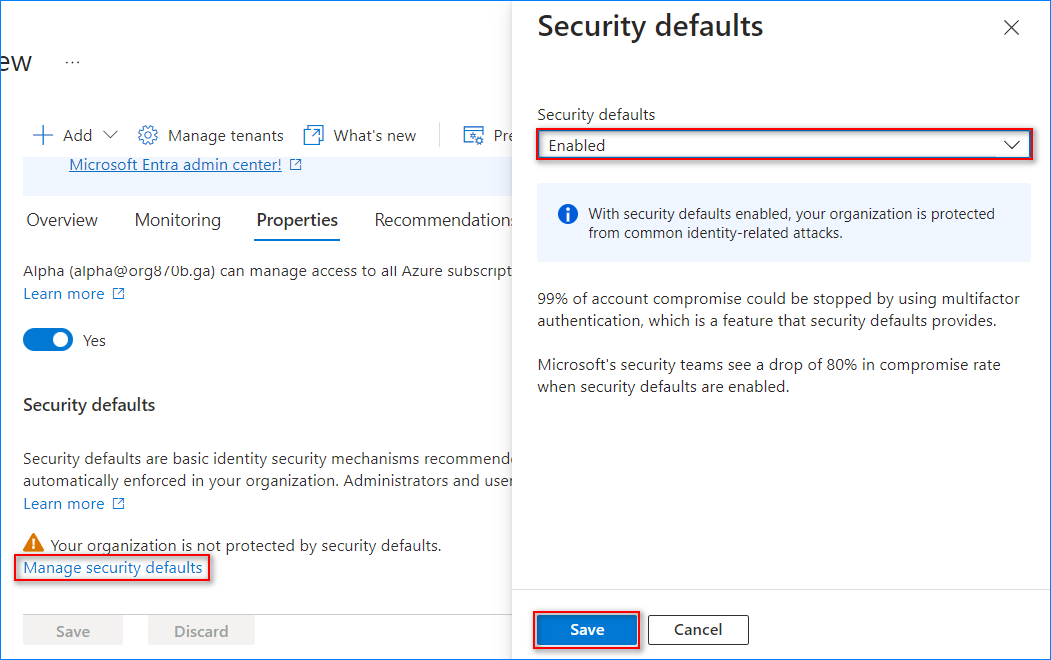This screenshot has height=660, width=1051.
Task: Click the blue info icon
Action: 568,214
